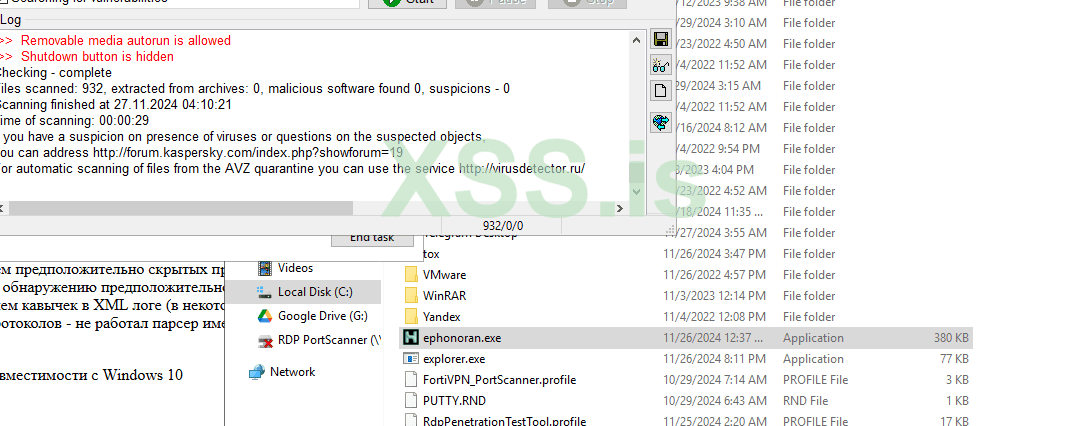Viewport: 1087px width, 426px height.
Task: Click the 'Files scanned: 932' log line
Action: click(x=255, y=89)
